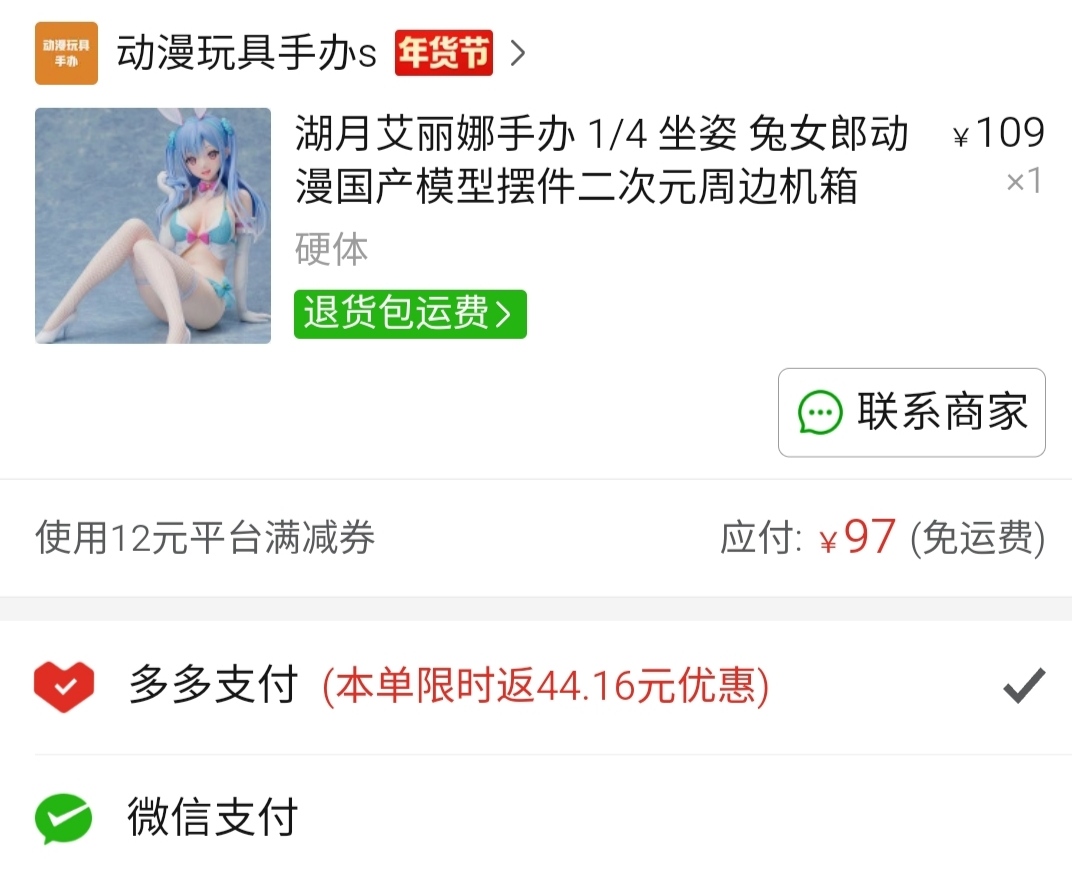Viewport: 1072px width, 876px height.
Task: Tap the ×1 quantity indicator
Action: pos(1023,181)
